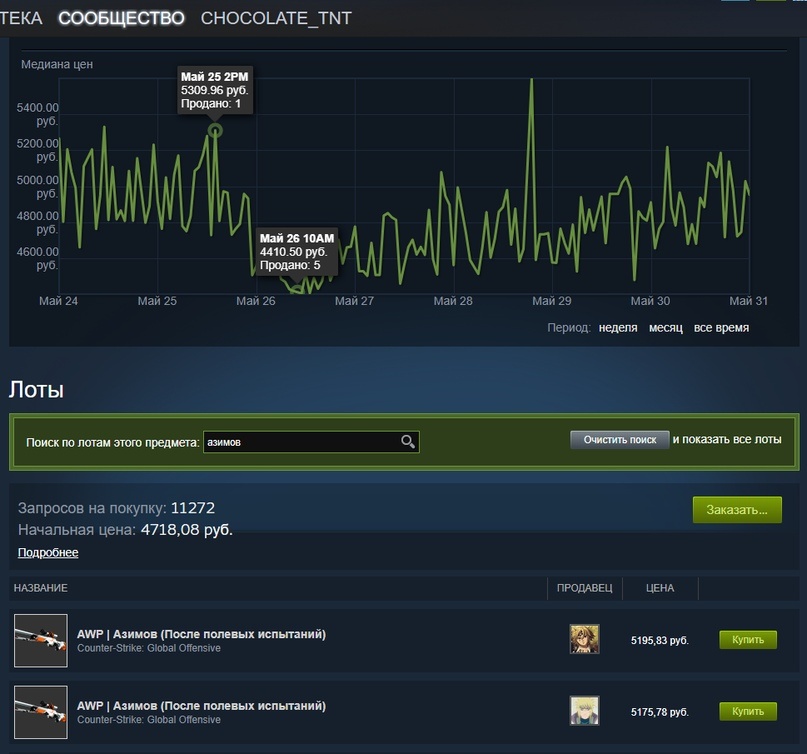Click the green Заказать... button

pos(737,510)
